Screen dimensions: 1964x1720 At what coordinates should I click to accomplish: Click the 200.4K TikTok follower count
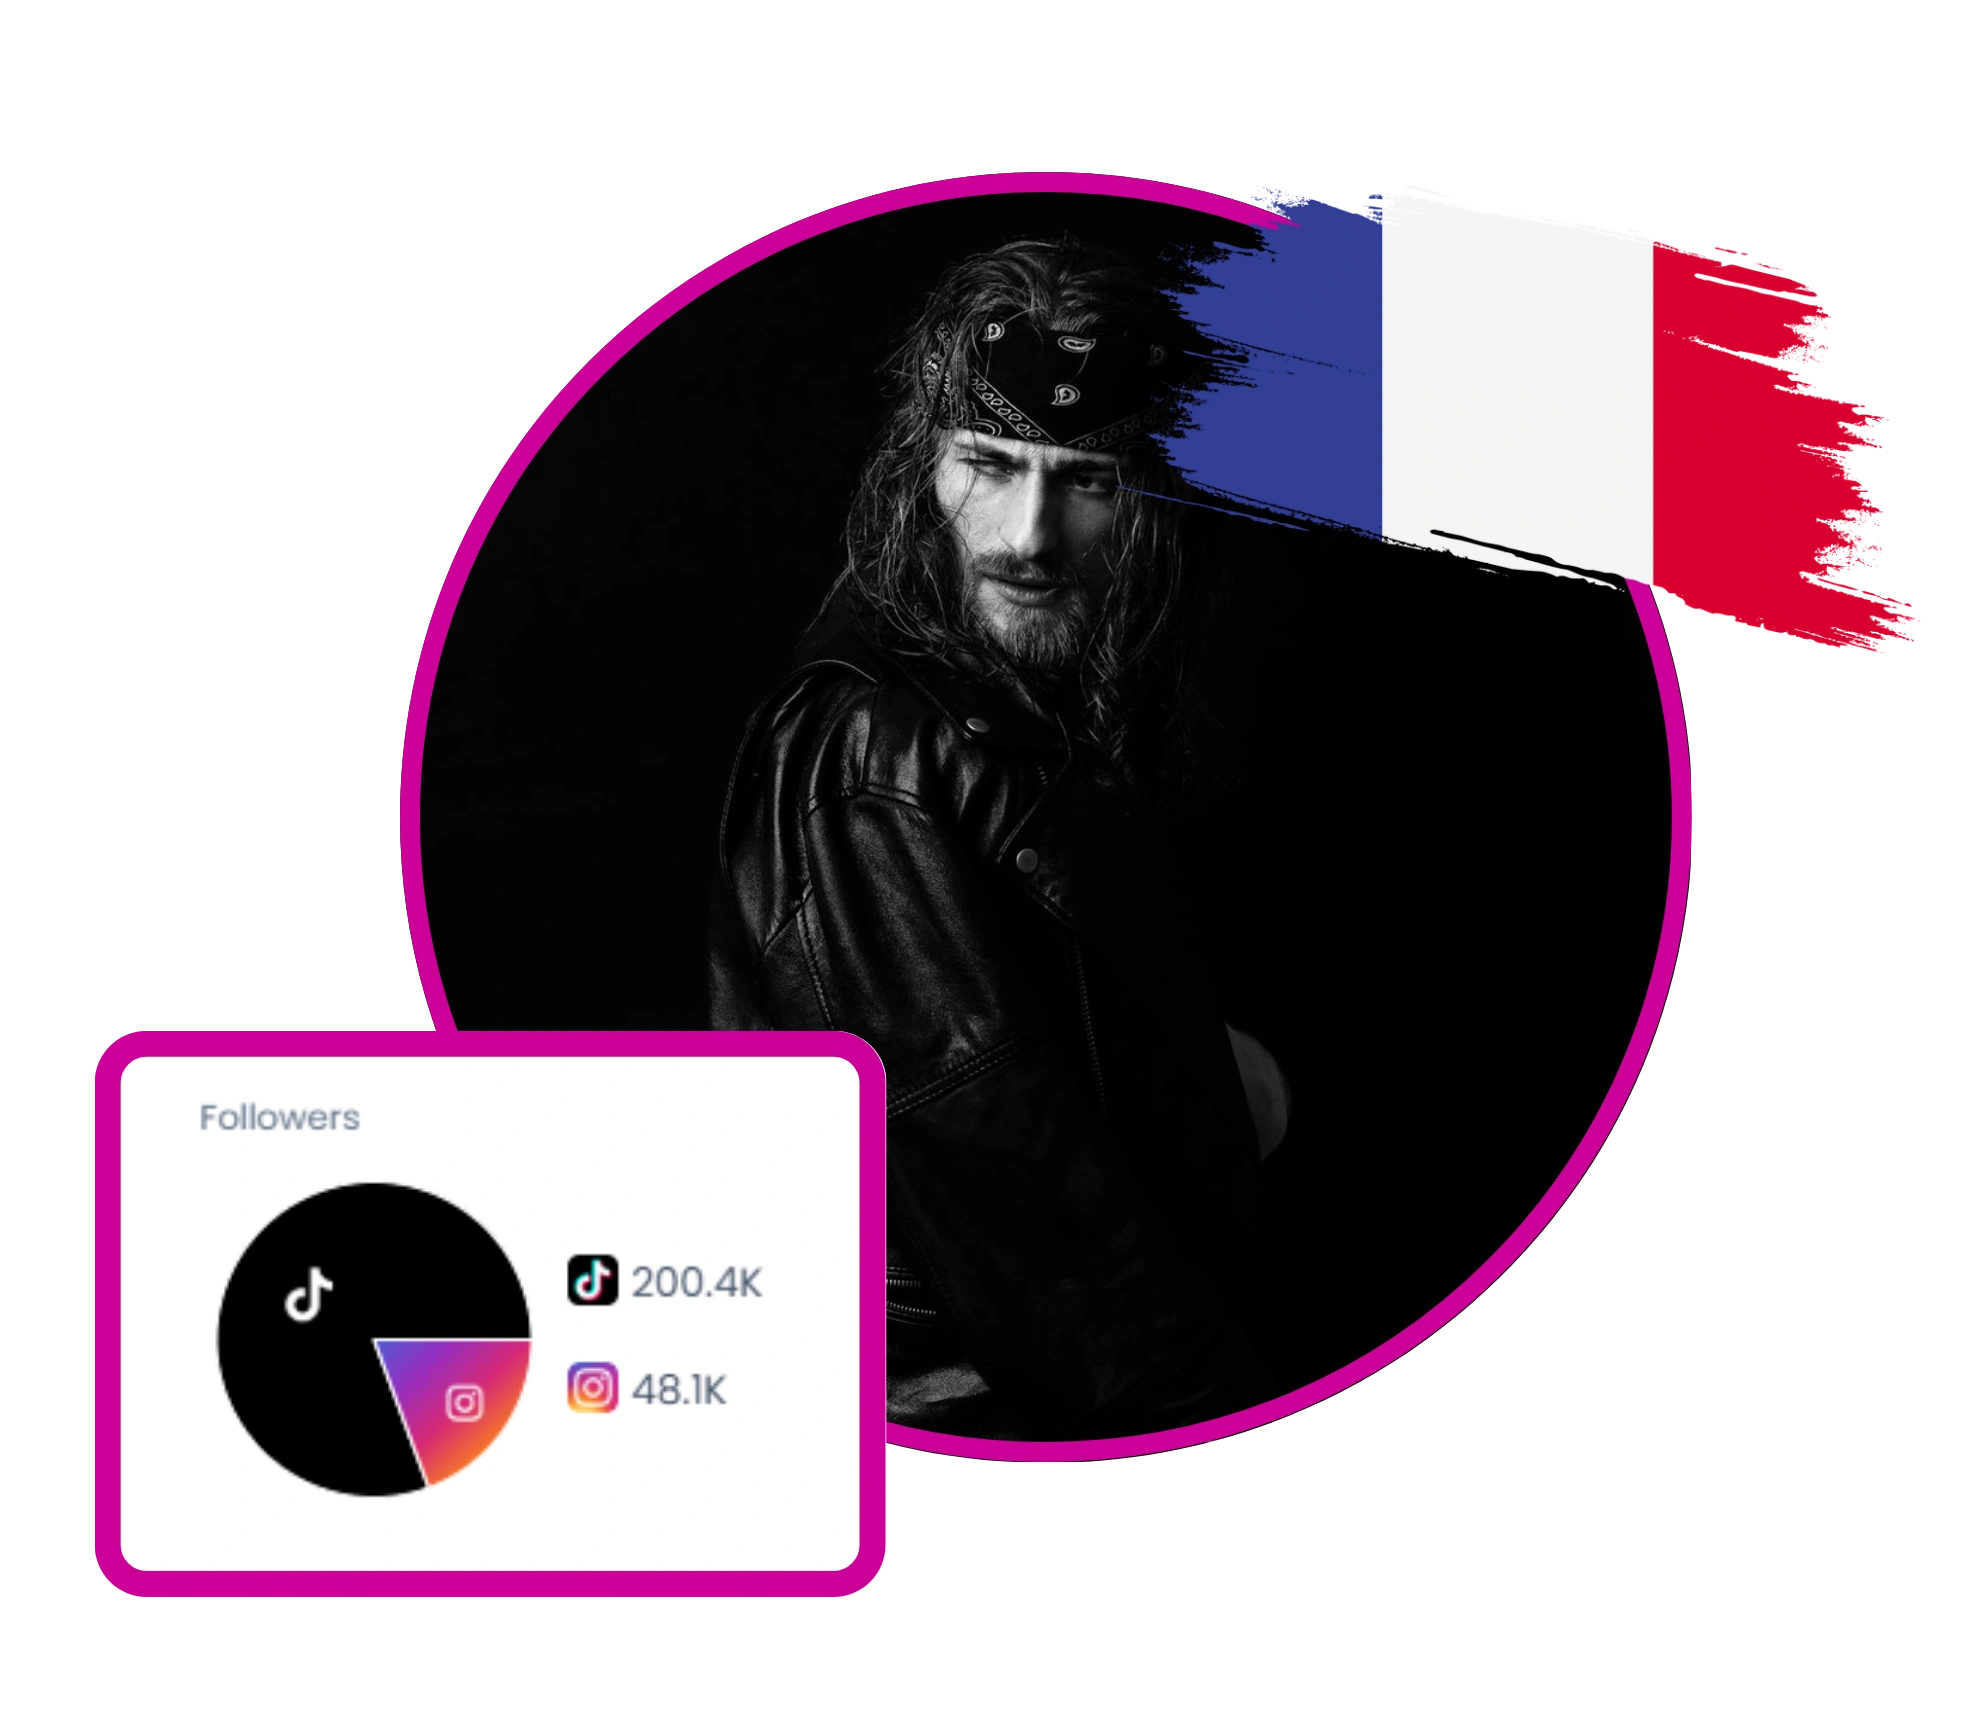[696, 1282]
